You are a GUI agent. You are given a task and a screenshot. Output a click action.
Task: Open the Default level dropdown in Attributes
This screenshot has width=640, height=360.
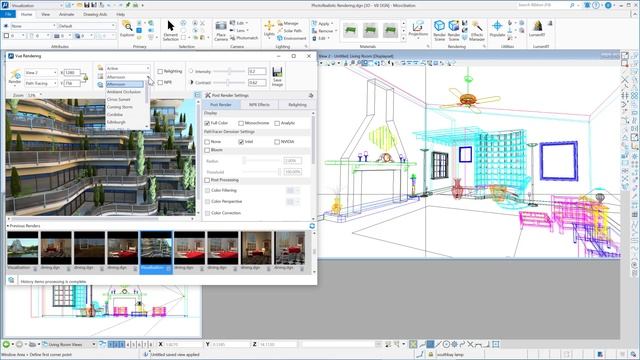pos(87,26)
